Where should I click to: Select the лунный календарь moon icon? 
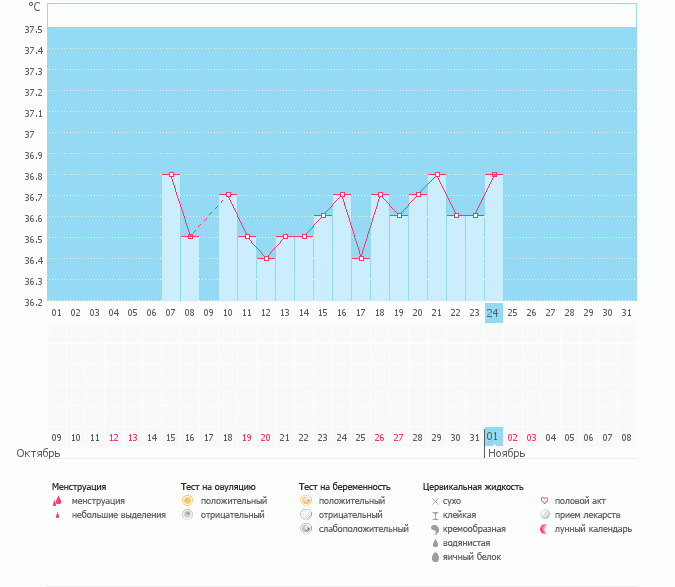[x=544, y=529]
